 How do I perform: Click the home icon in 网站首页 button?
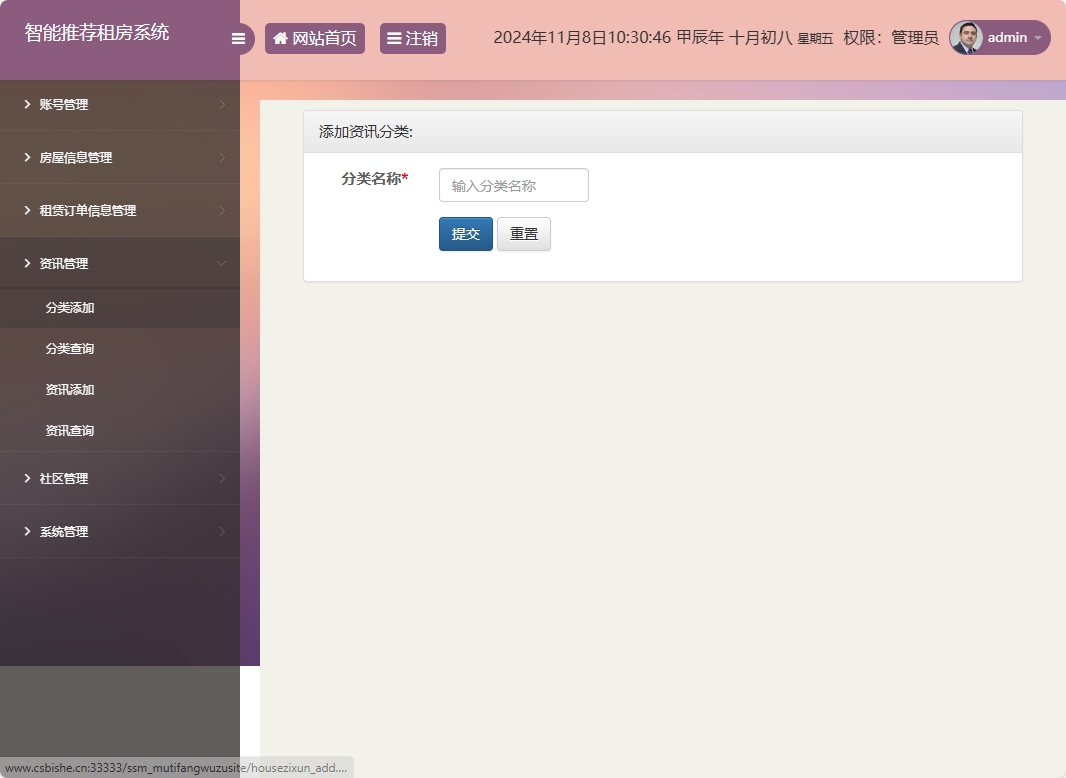[280, 39]
